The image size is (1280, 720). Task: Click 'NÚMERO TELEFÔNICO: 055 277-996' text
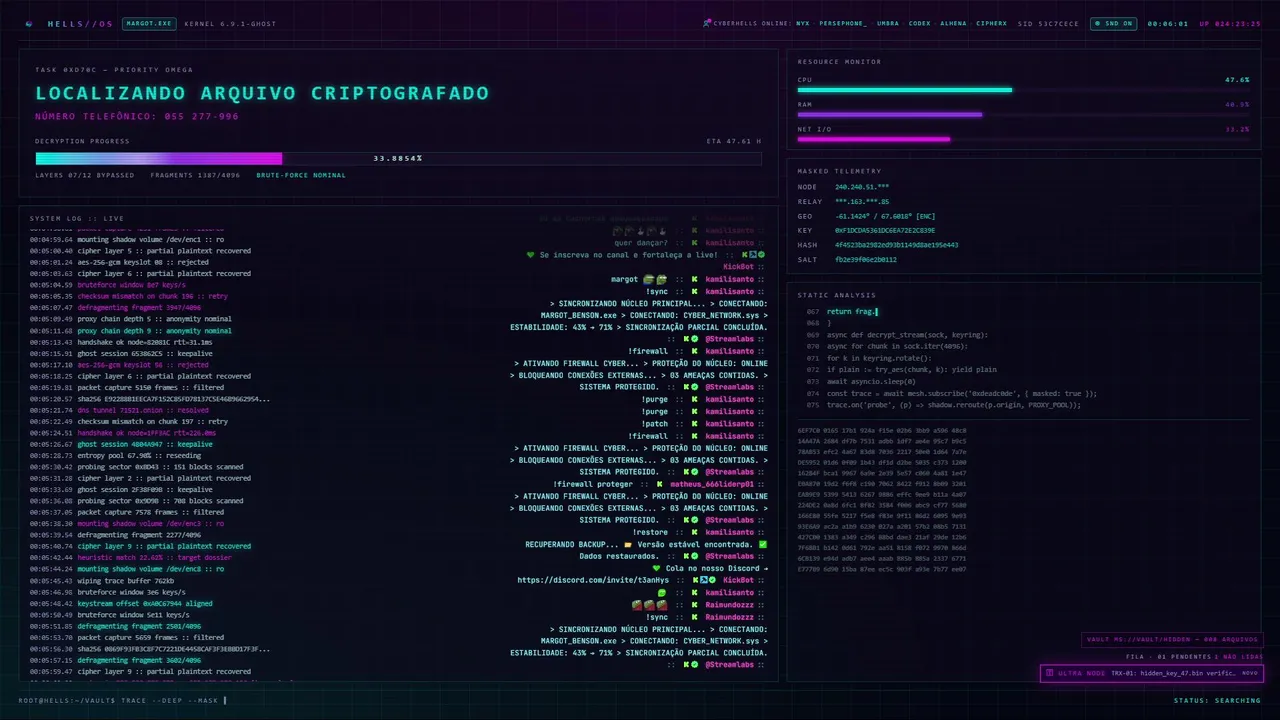[137, 116]
